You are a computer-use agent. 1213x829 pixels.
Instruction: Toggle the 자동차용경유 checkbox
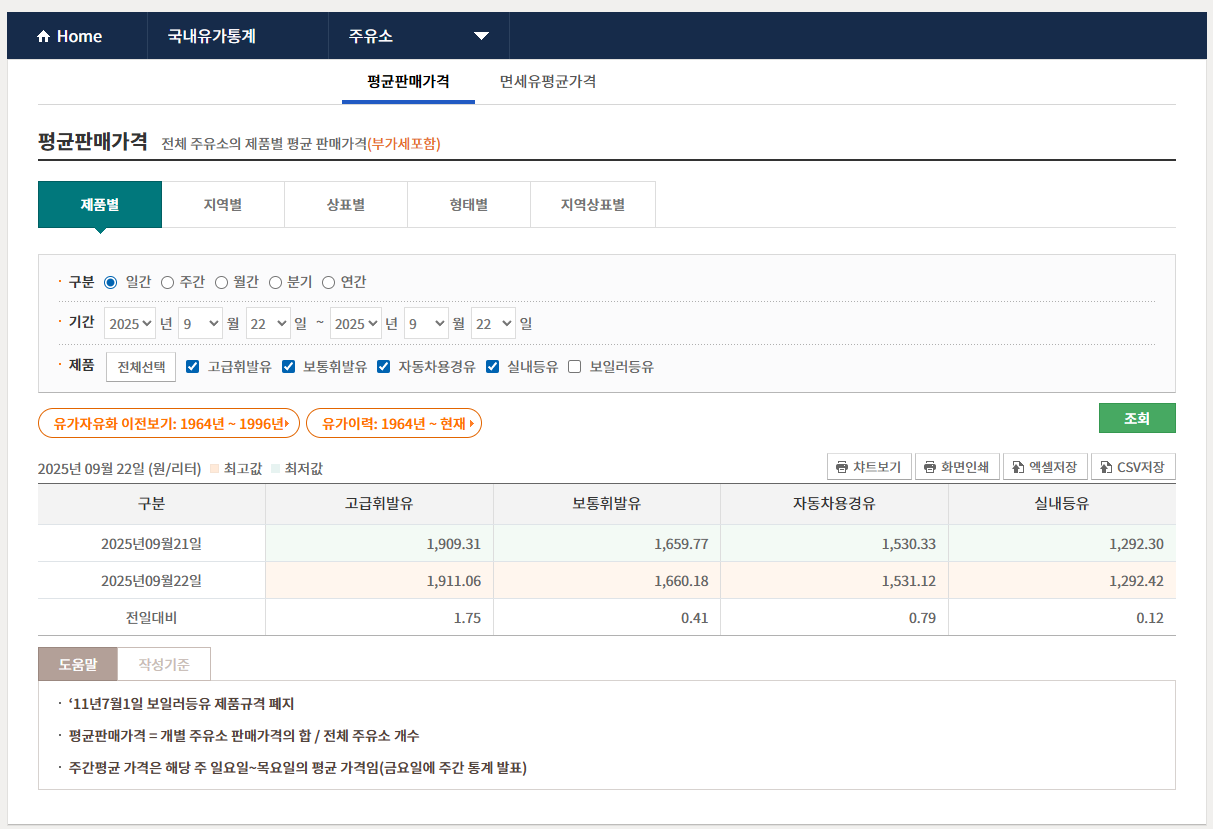pos(384,367)
